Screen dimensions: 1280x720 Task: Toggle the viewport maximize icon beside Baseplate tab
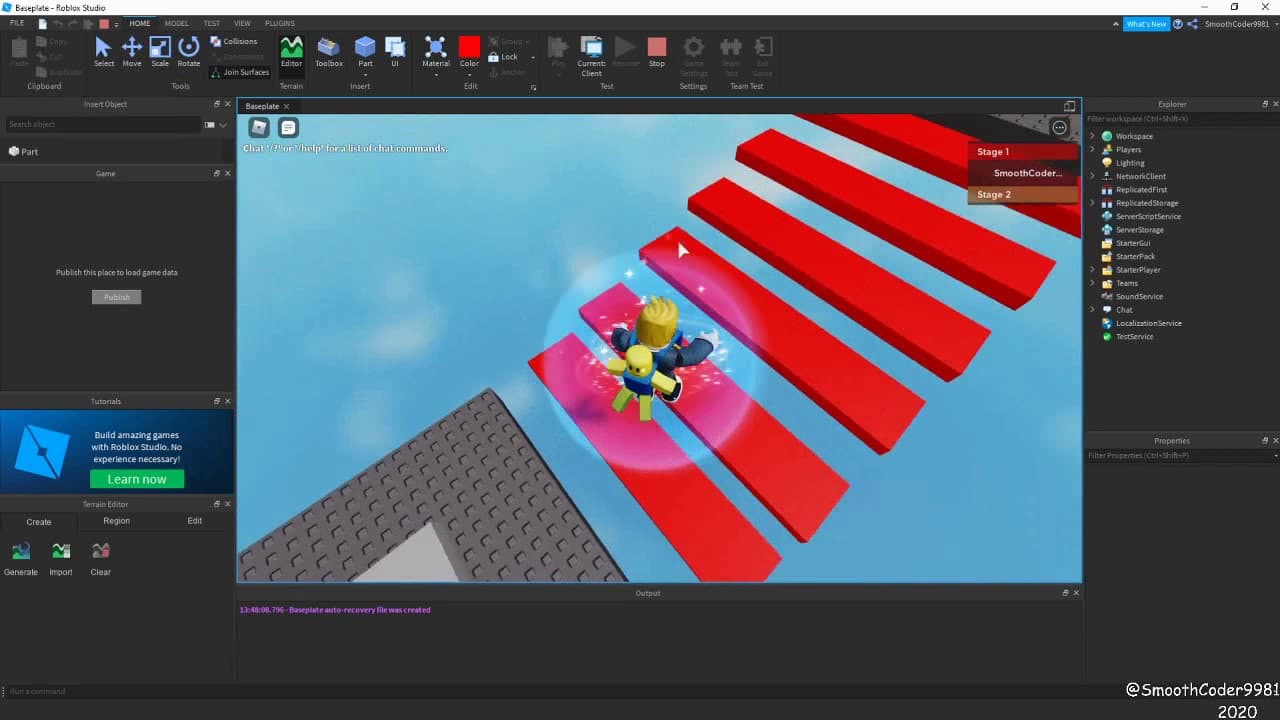click(1069, 106)
